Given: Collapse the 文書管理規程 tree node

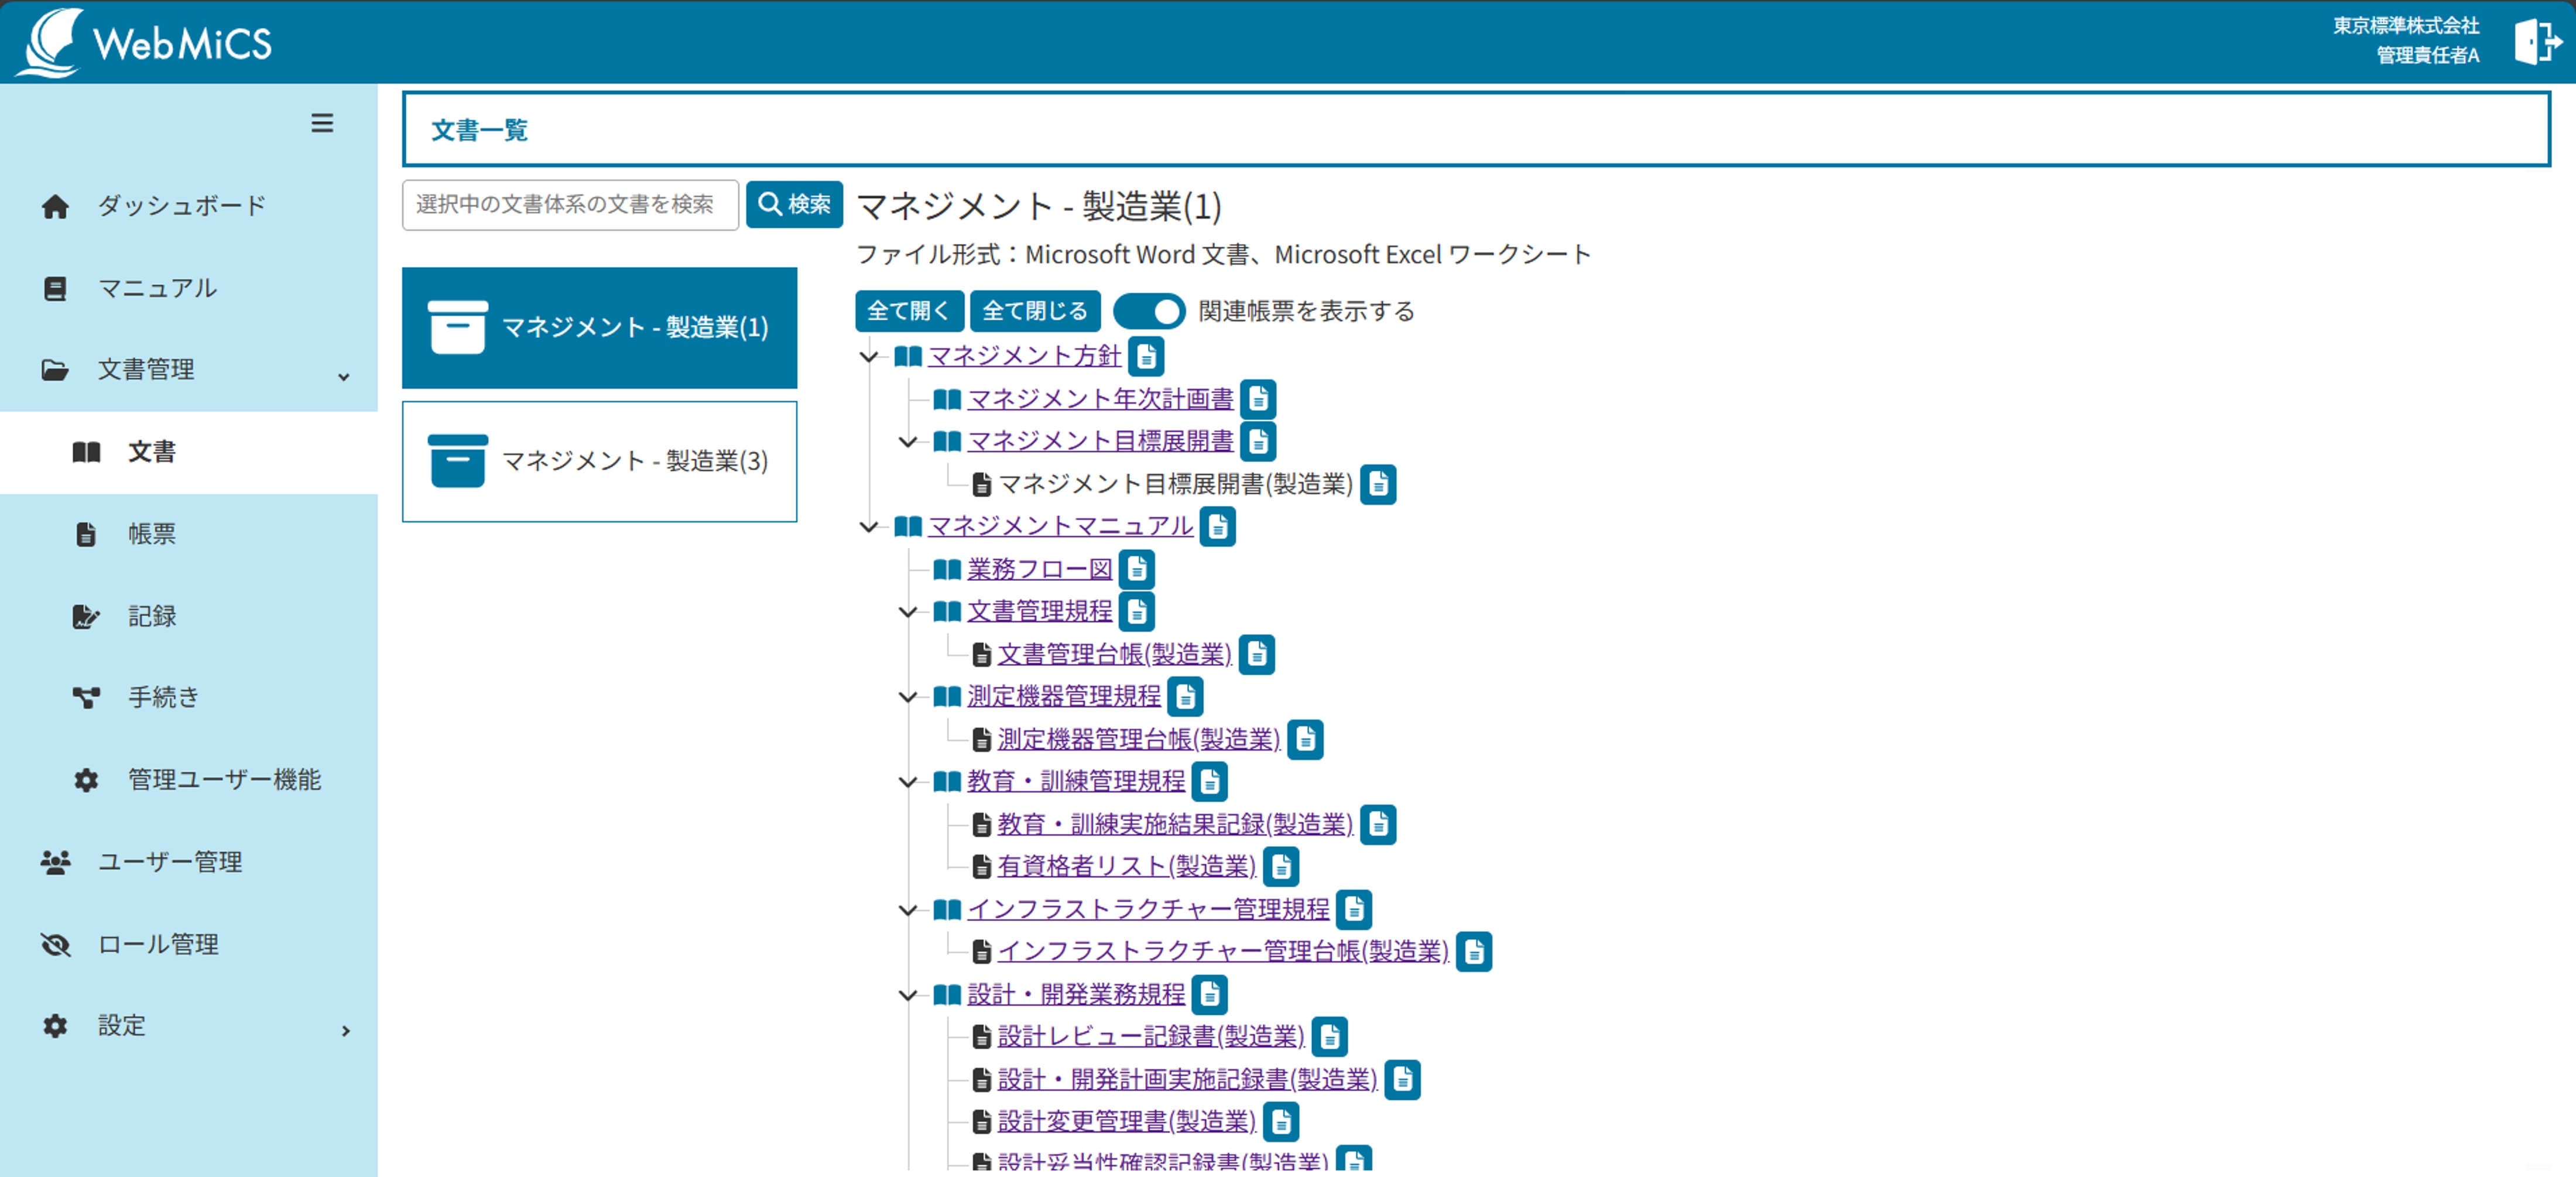Looking at the screenshot, I should point(907,611).
